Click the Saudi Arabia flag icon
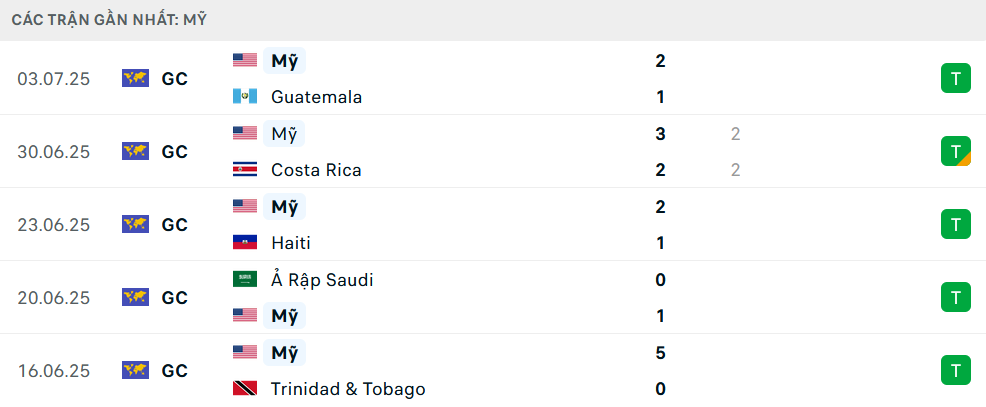 coord(245,279)
